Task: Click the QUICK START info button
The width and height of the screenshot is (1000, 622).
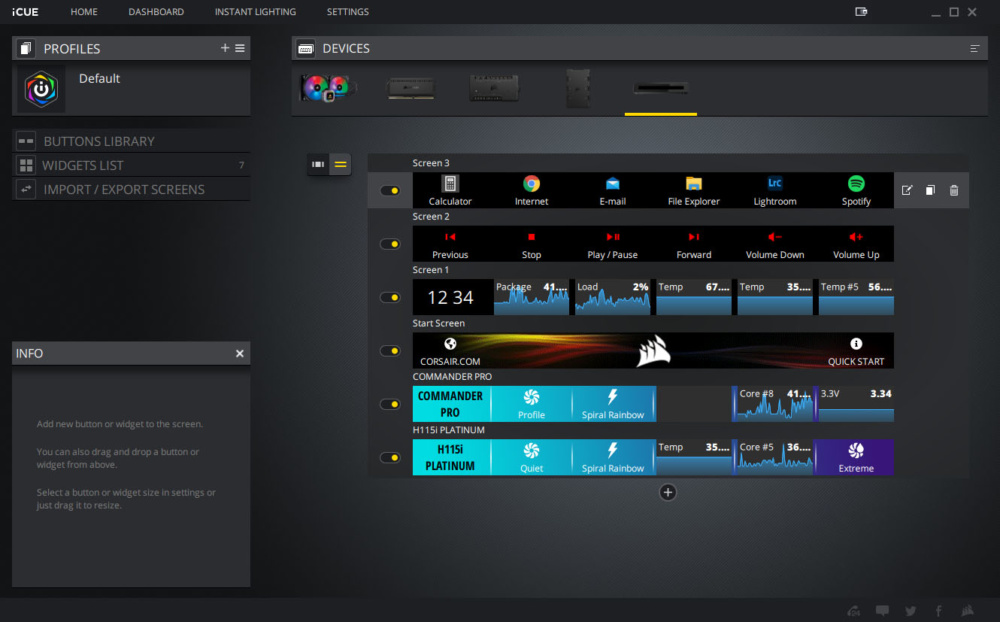Action: point(856,351)
